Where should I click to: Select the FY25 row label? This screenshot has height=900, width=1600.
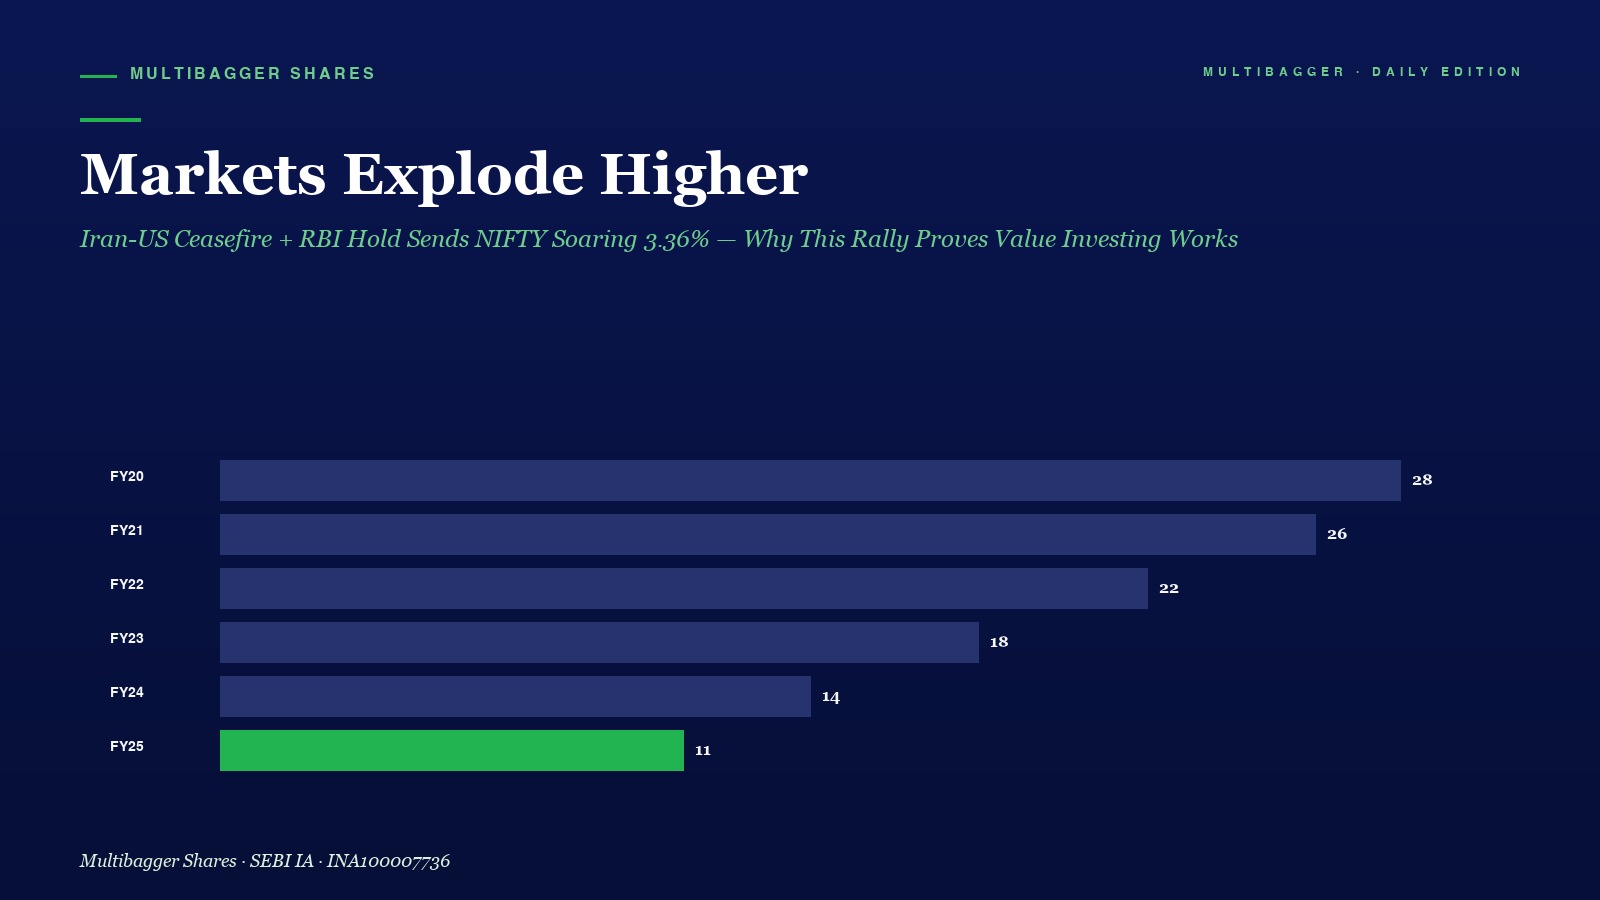point(127,746)
